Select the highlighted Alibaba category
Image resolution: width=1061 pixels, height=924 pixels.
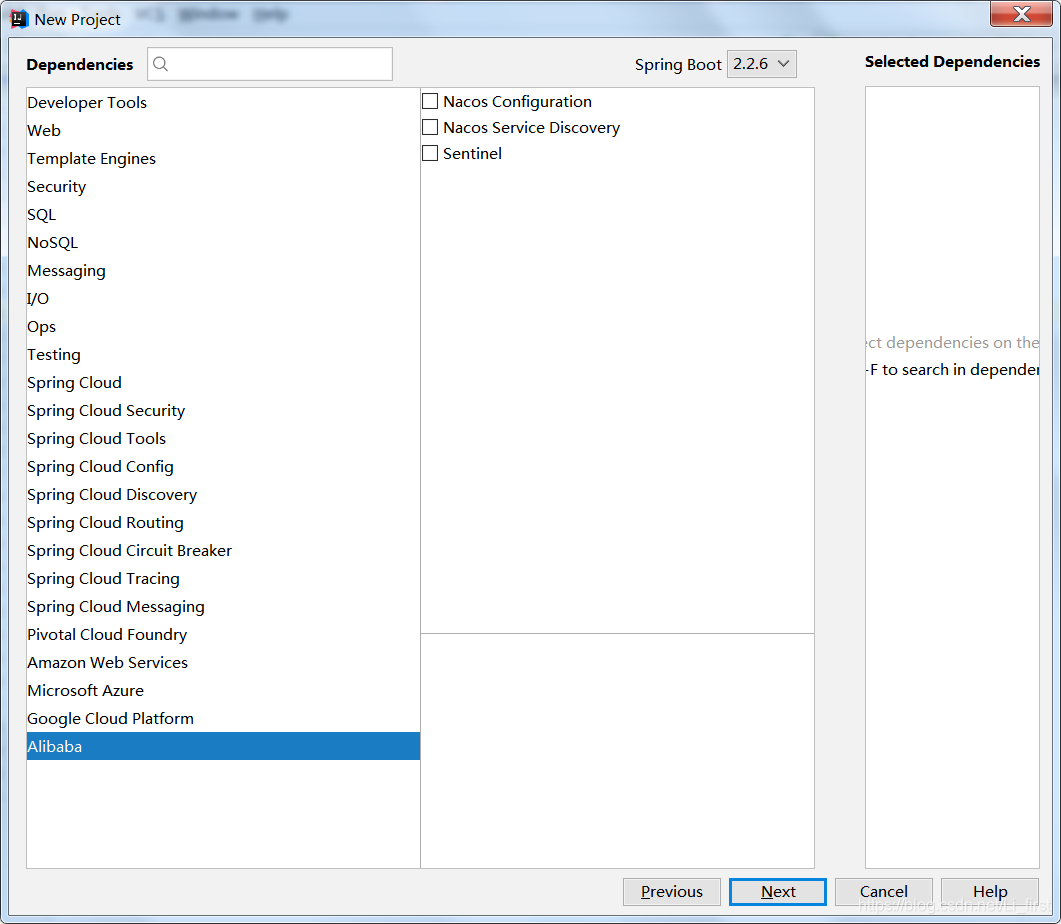[x=223, y=746]
